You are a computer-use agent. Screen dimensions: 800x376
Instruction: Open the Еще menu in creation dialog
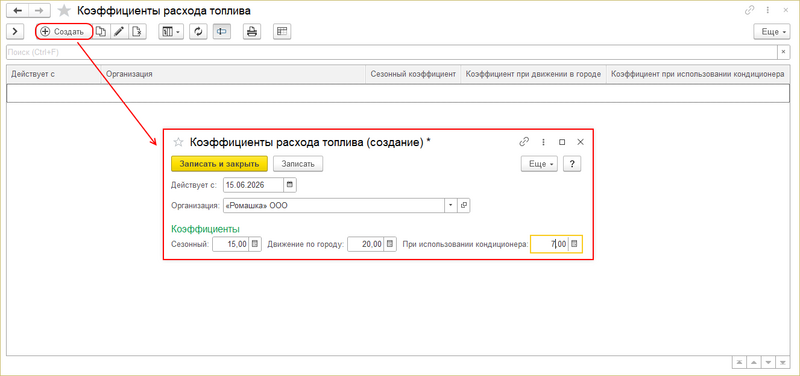point(539,164)
